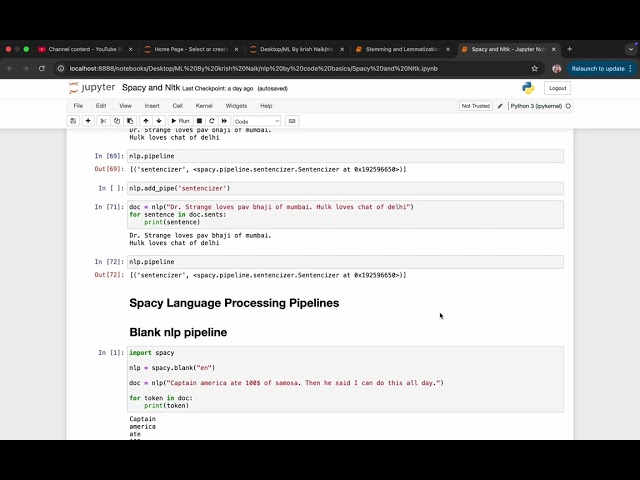Open the browser profile avatar
Screen dimensions: 640x480
point(557,69)
